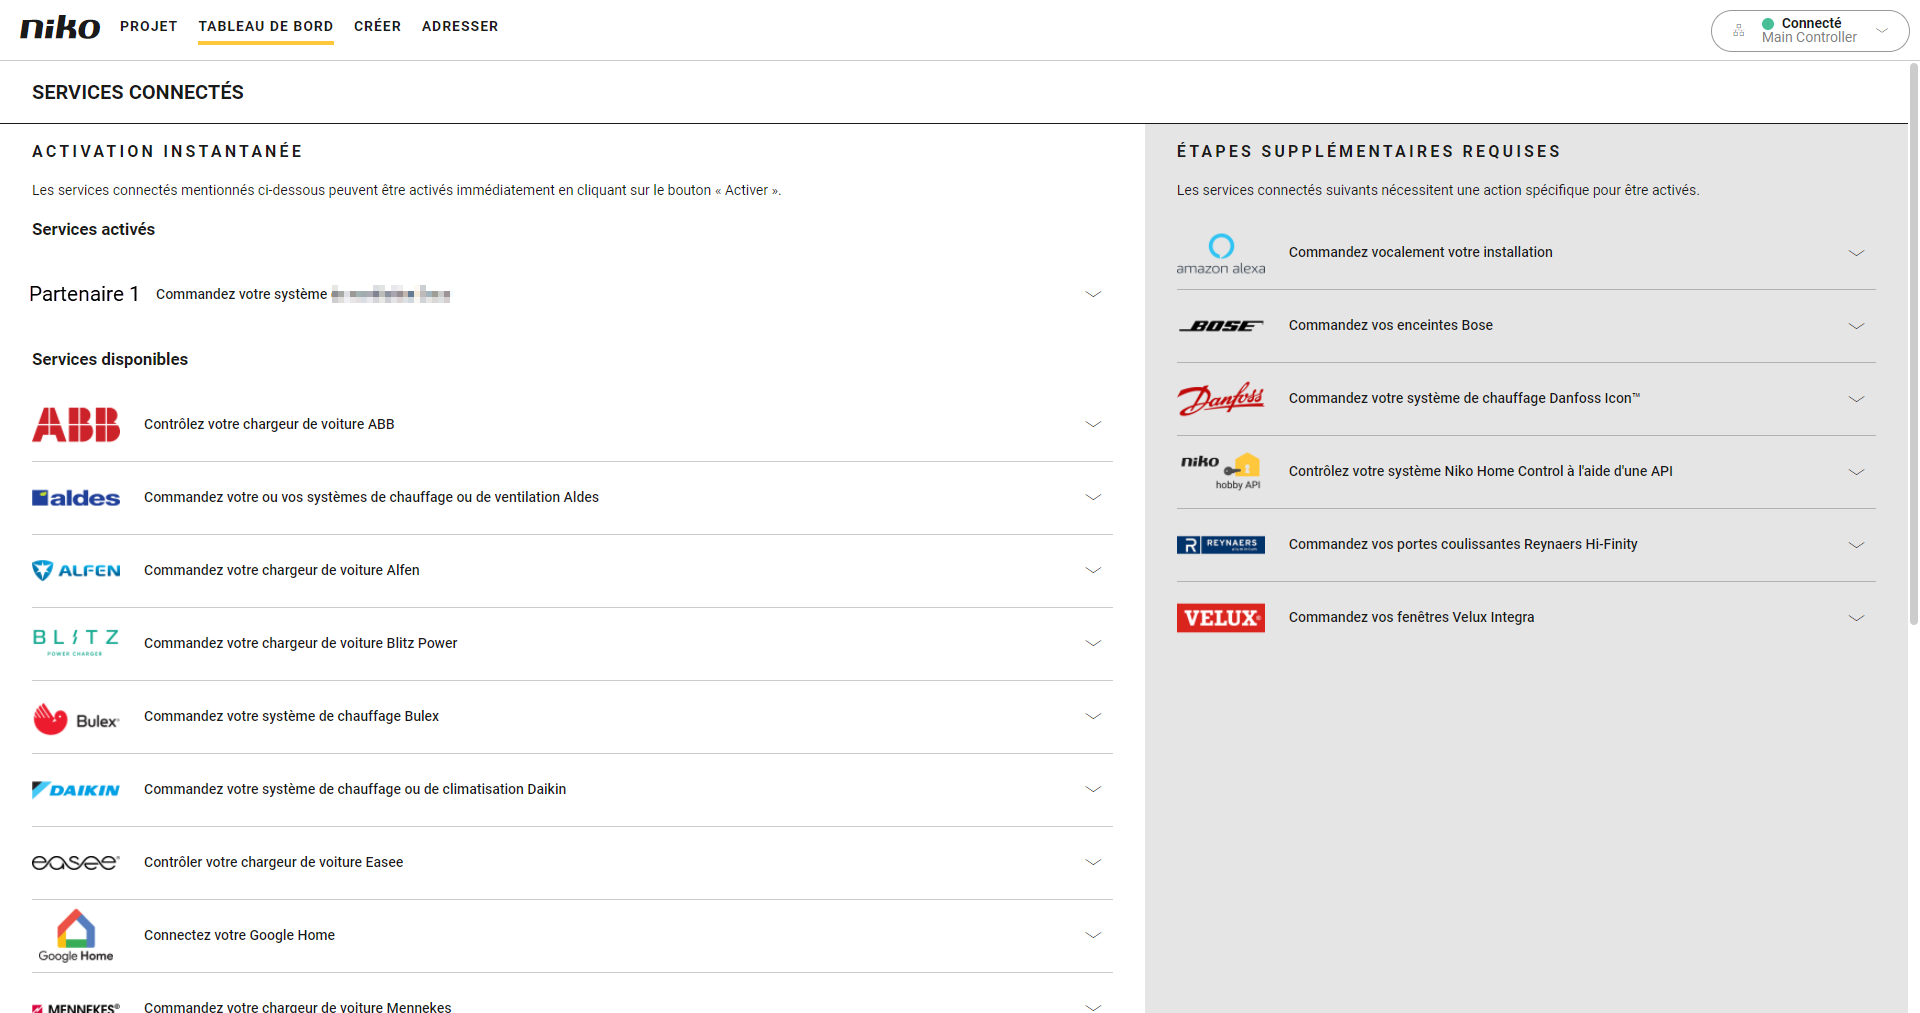Image resolution: width=1920 pixels, height=1013 pixels.
Task: Click the Velux logo
Action: pos(1220,618)
